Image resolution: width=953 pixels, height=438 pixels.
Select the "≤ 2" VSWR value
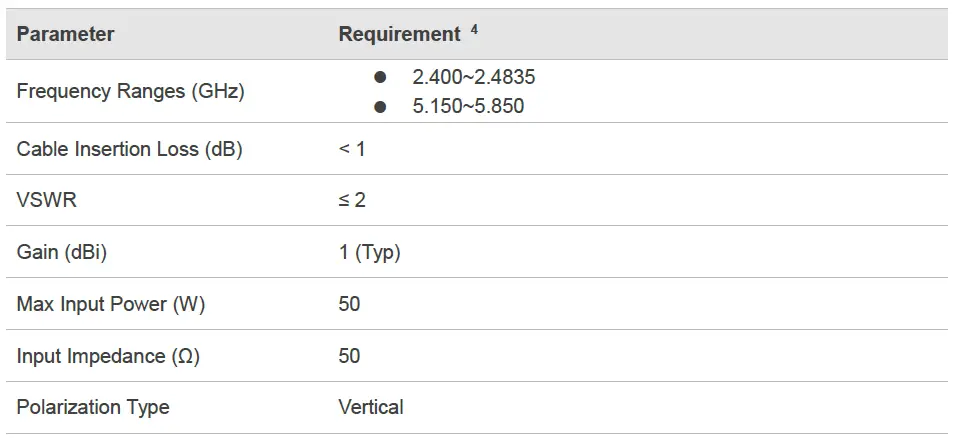(x=352, y=201)
